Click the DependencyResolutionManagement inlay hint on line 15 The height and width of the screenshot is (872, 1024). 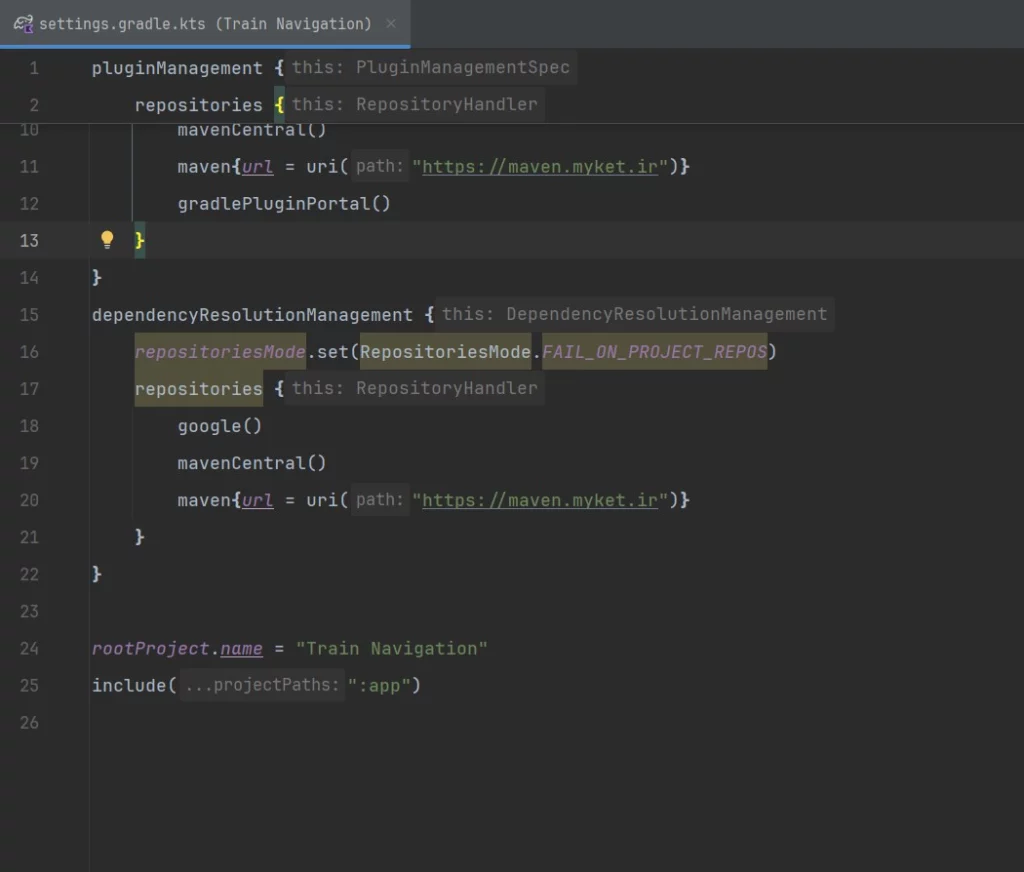(635, 314)
